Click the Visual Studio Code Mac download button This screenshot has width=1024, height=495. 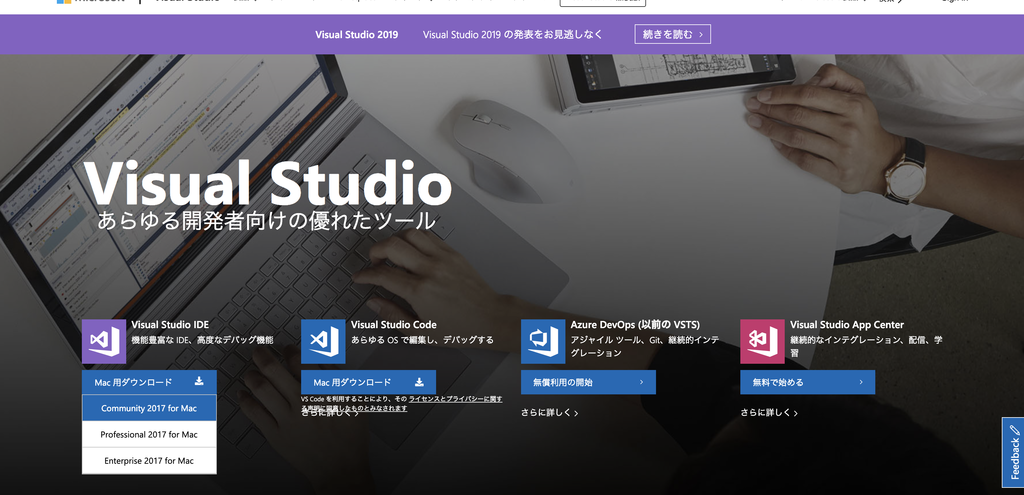pos(368,382)
